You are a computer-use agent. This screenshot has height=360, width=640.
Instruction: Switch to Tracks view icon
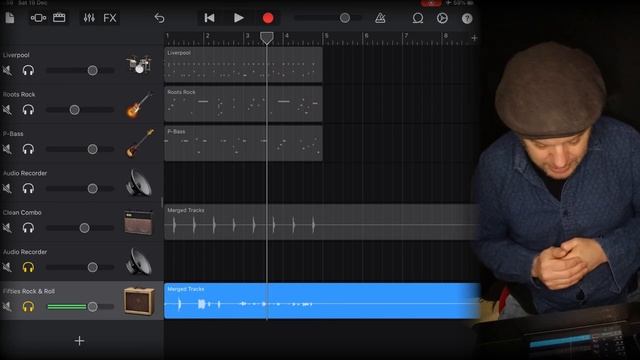coord(59,18)
